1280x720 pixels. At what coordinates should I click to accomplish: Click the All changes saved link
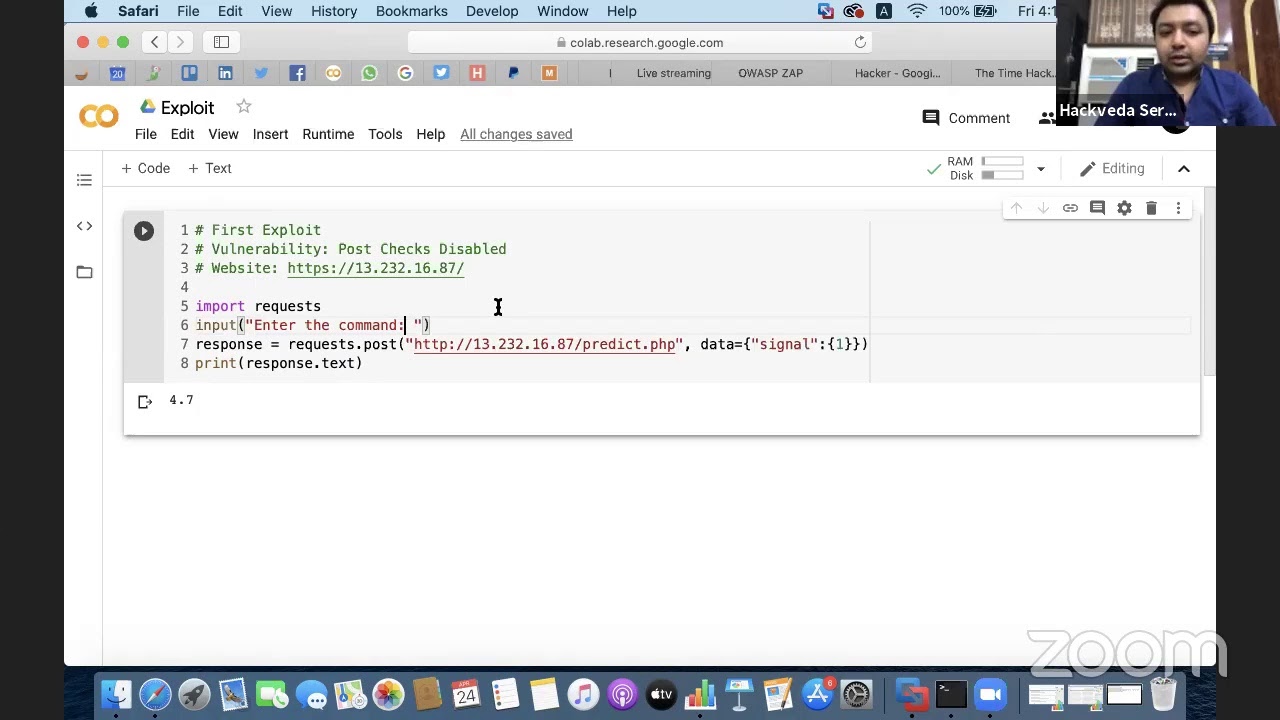(x=516, y=134)
